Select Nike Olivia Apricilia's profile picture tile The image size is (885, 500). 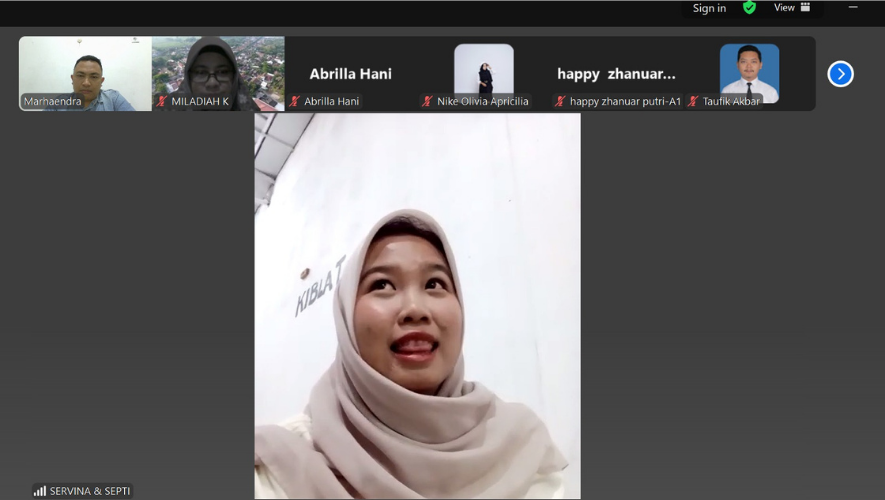tap(483, 70)
